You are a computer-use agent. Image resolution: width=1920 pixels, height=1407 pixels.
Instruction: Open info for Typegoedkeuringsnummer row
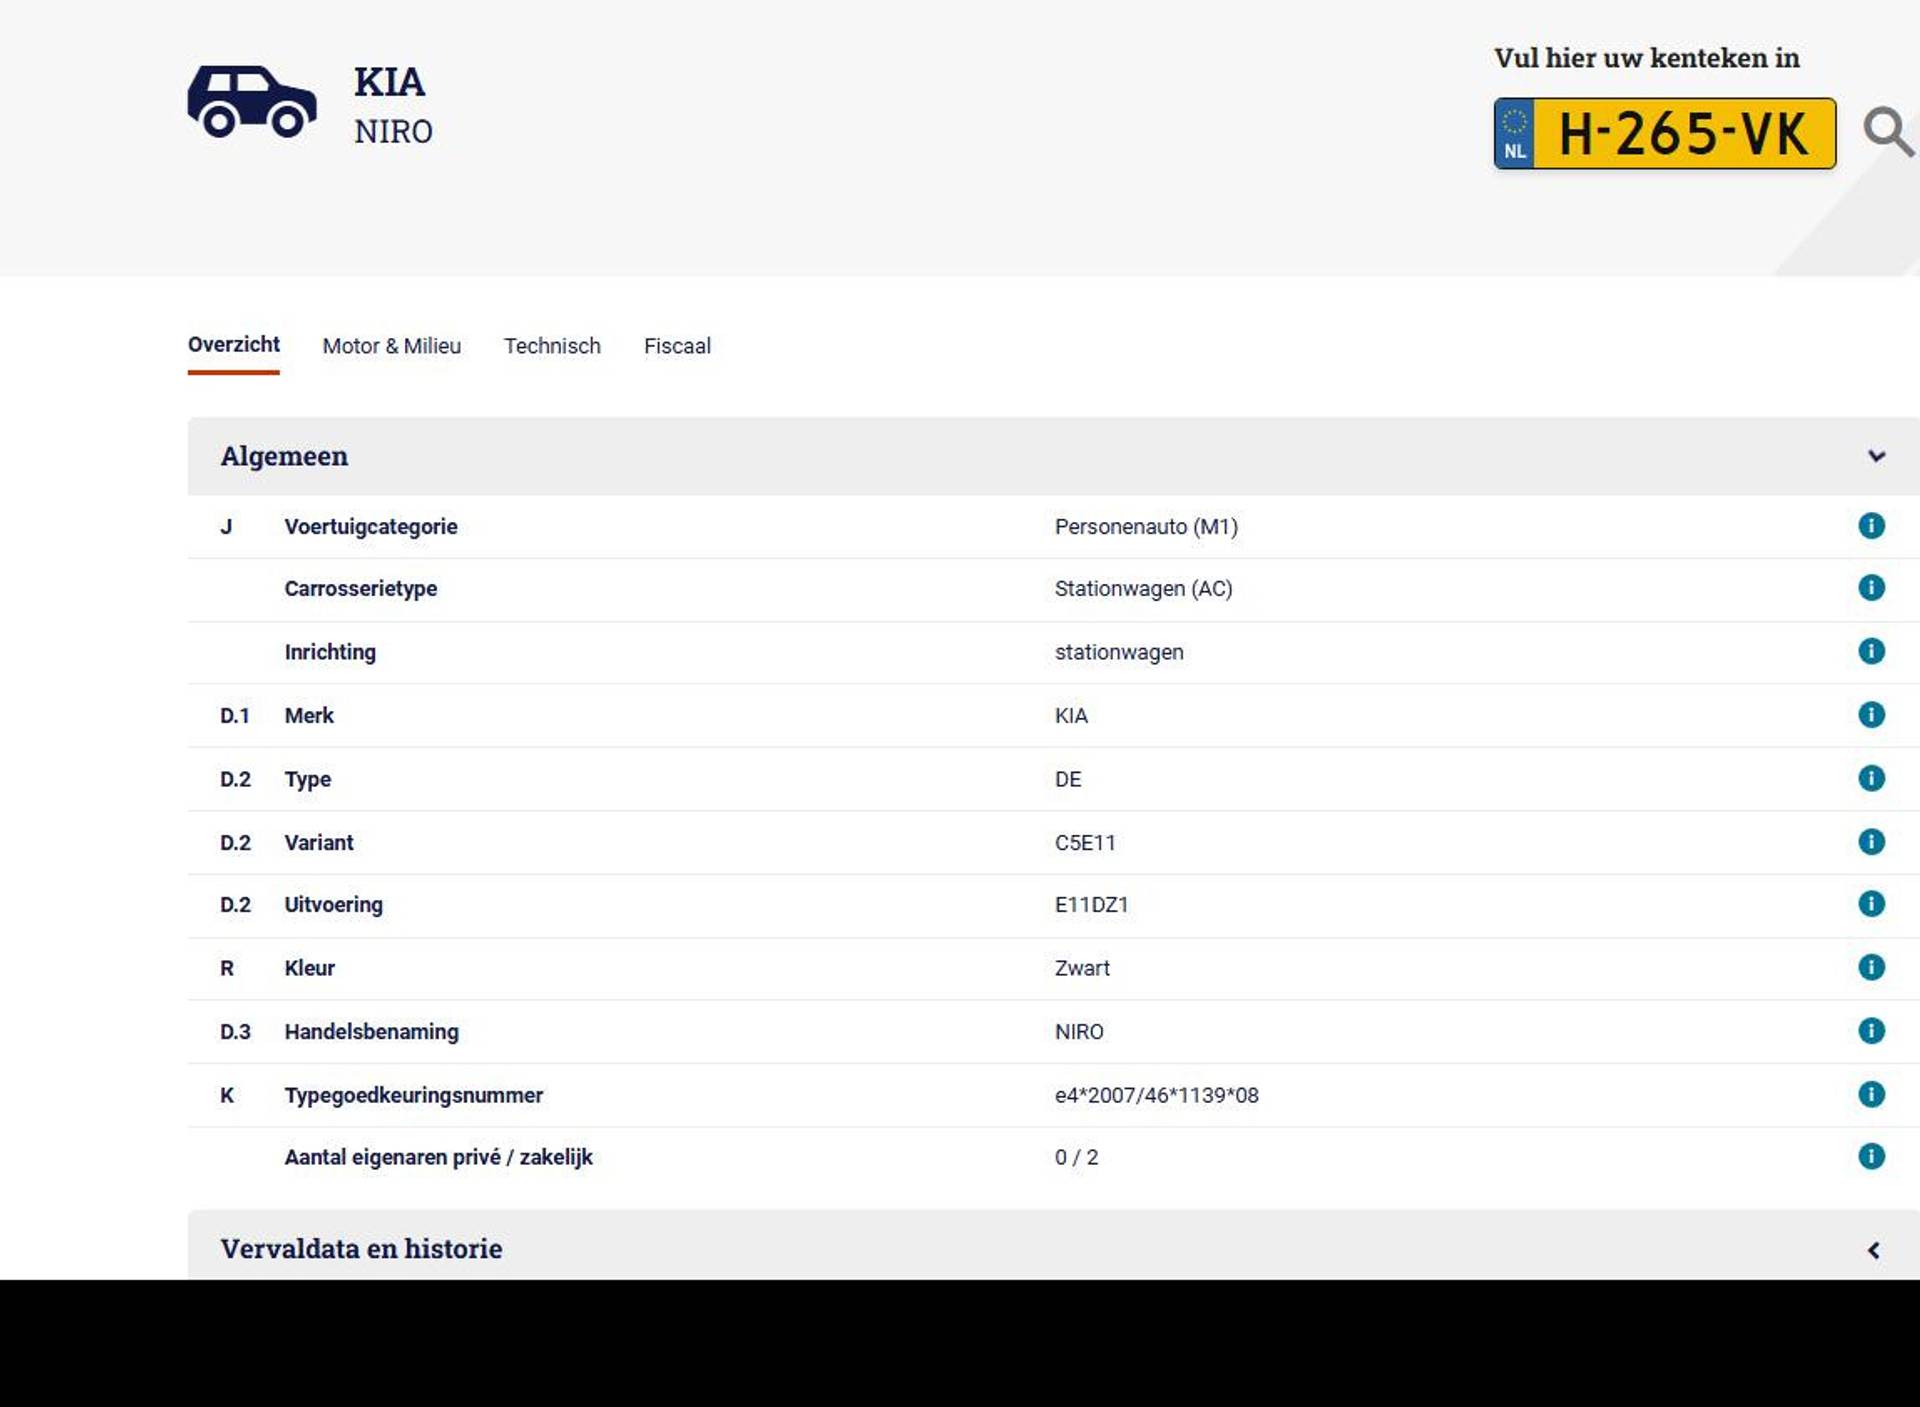(1871, 1094)
